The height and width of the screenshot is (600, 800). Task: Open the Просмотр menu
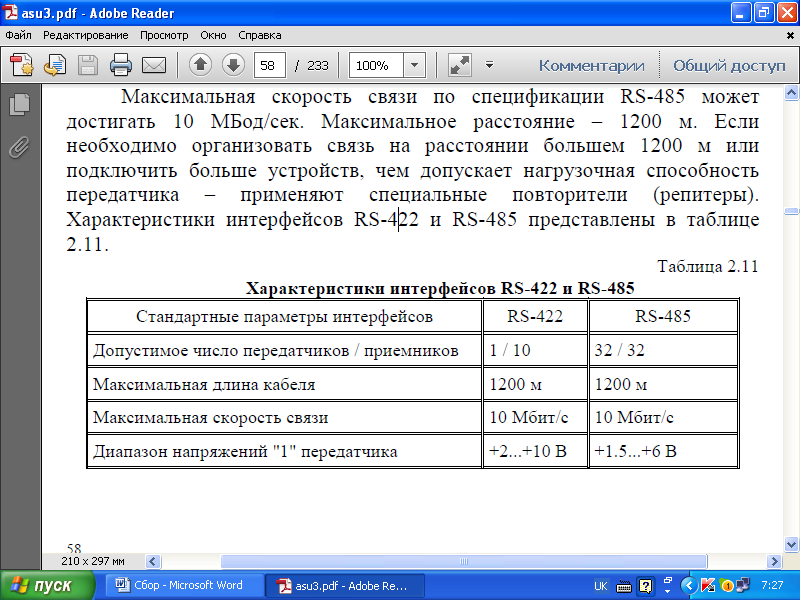(164, 35)
